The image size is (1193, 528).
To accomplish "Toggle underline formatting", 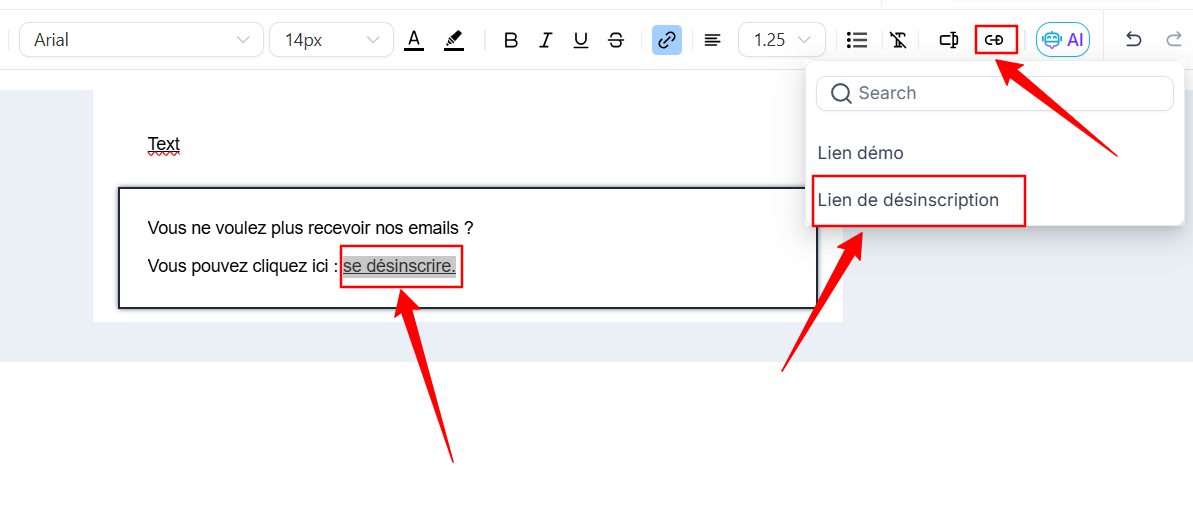I will (x=580, y=40).
